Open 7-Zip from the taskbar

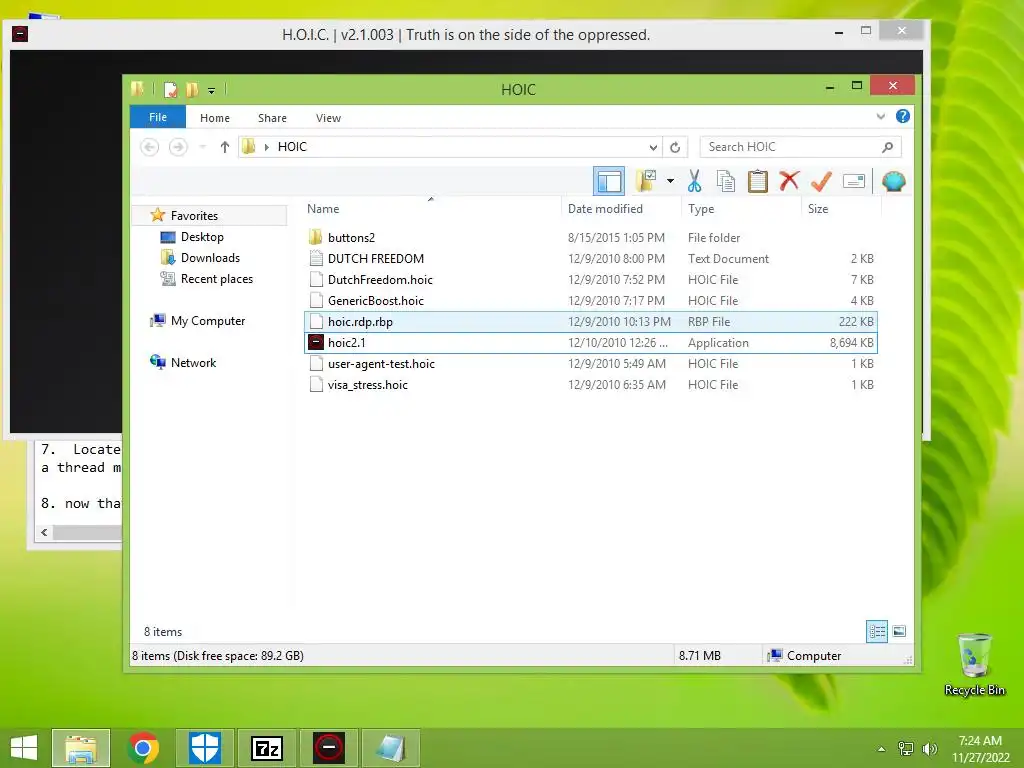(267, 748)
